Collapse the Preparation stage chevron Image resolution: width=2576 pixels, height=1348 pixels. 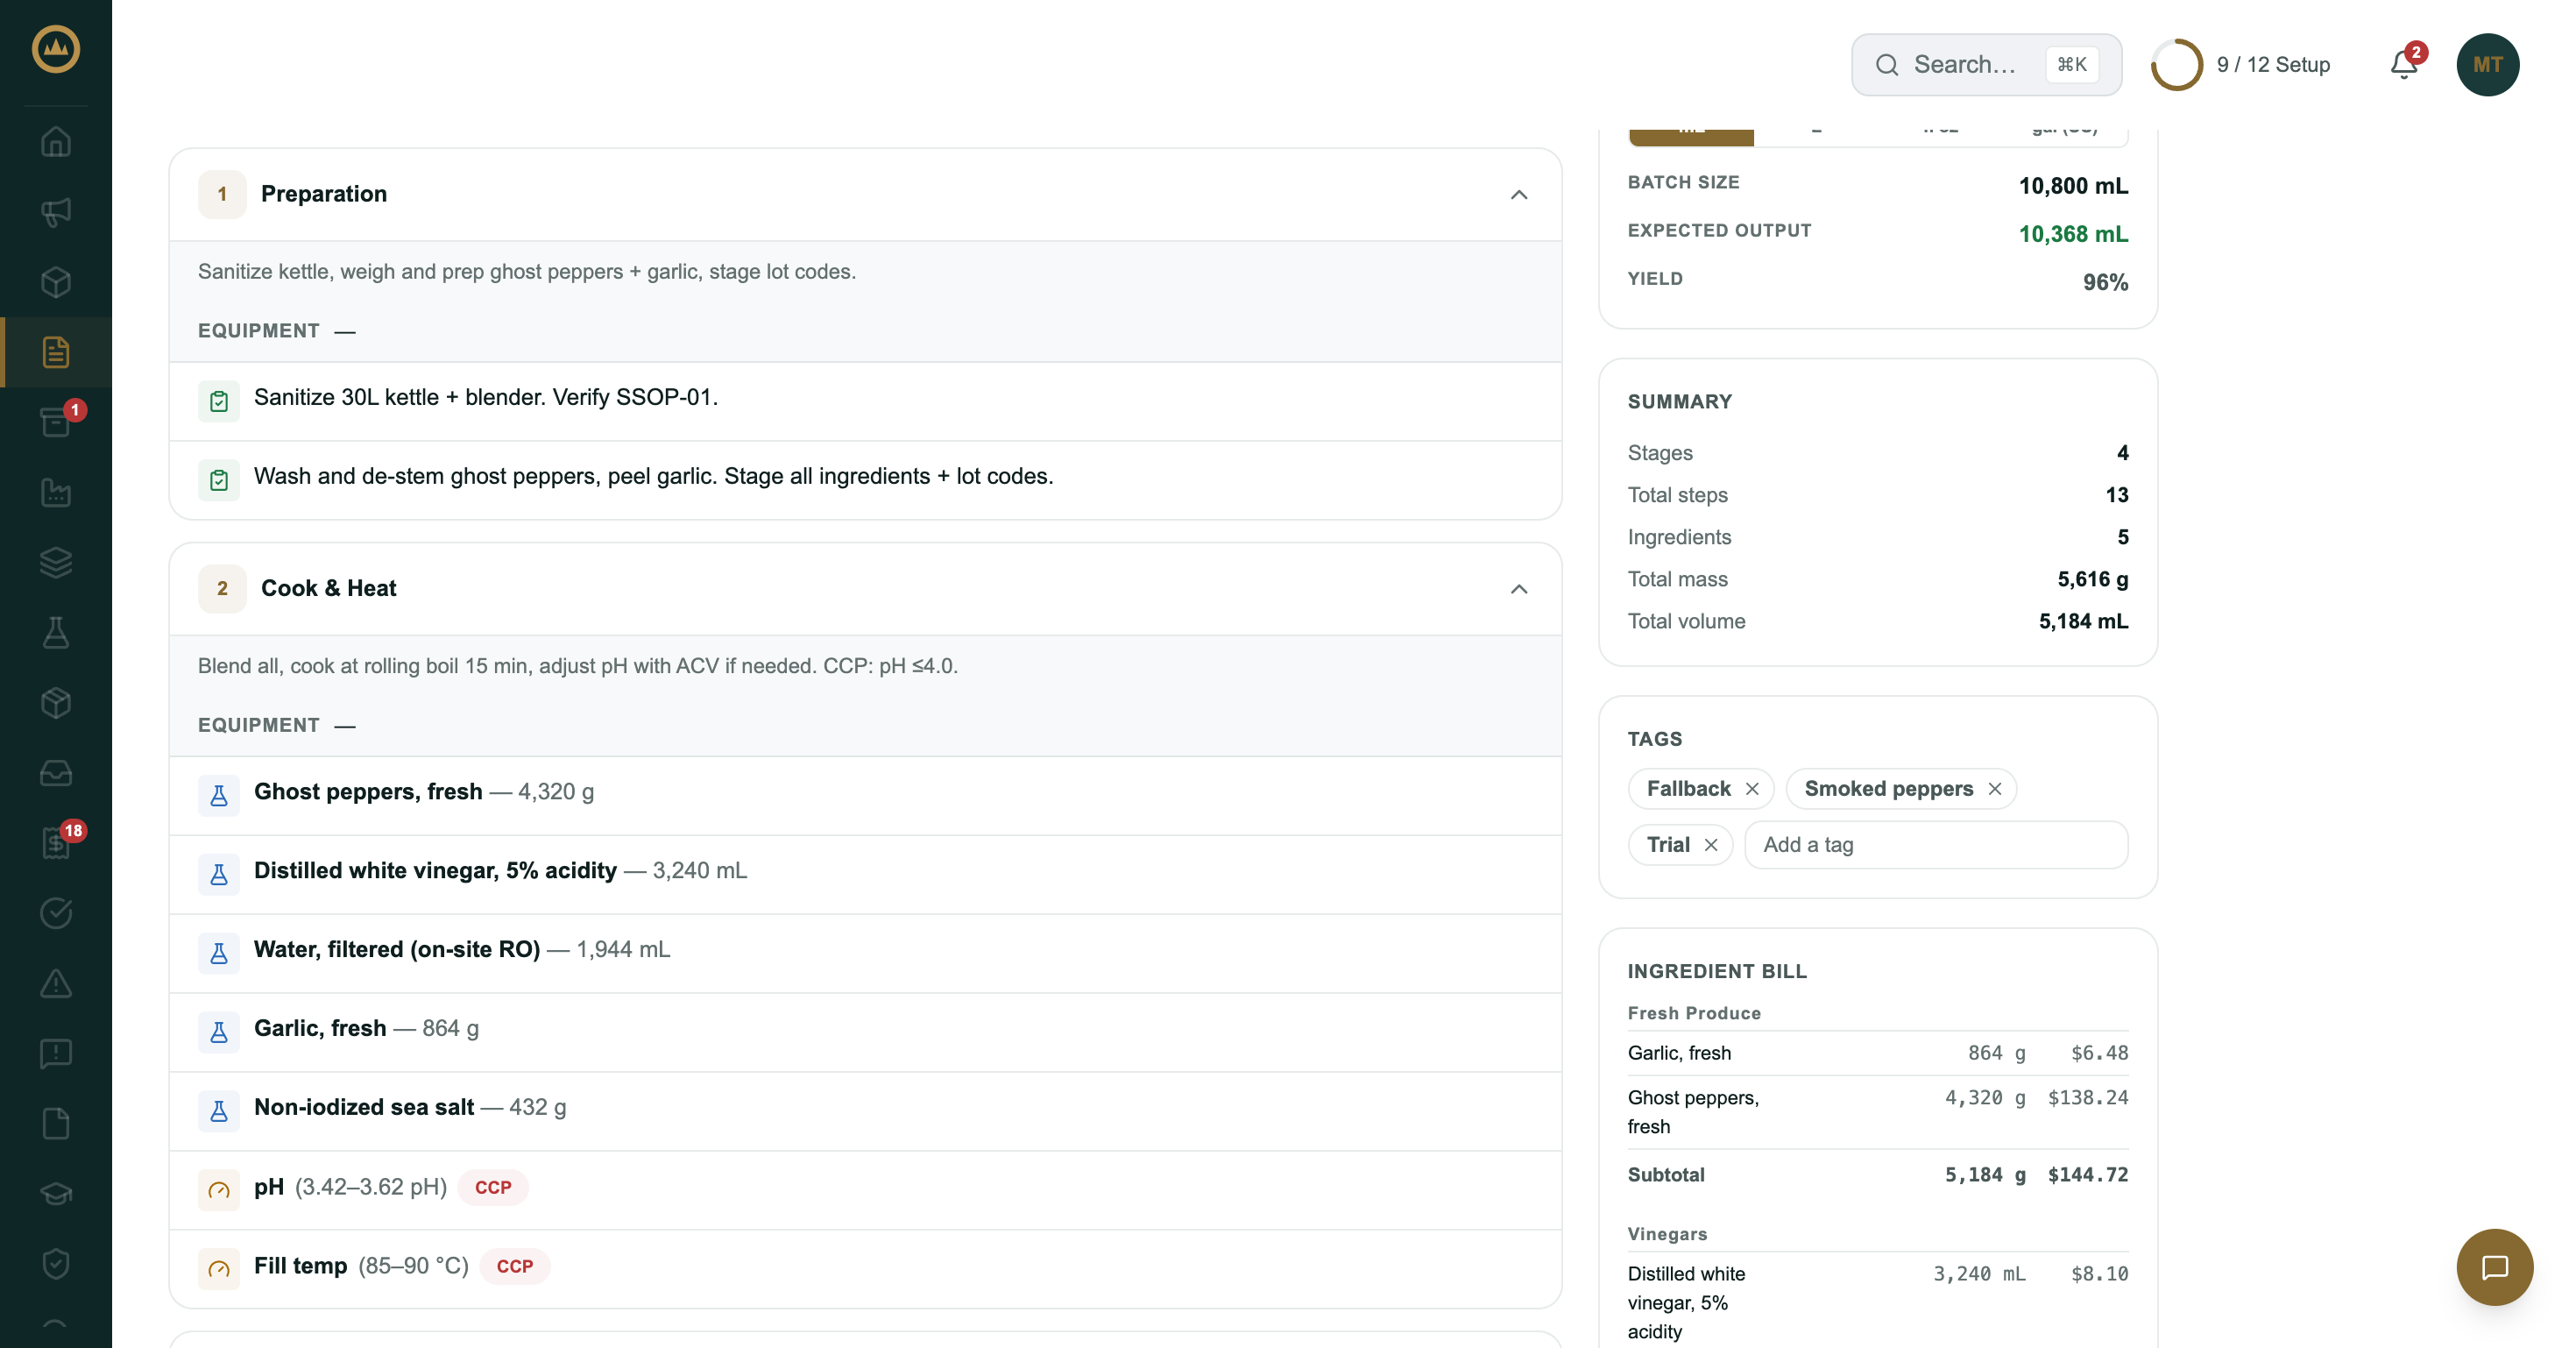tap(1519, 194)
